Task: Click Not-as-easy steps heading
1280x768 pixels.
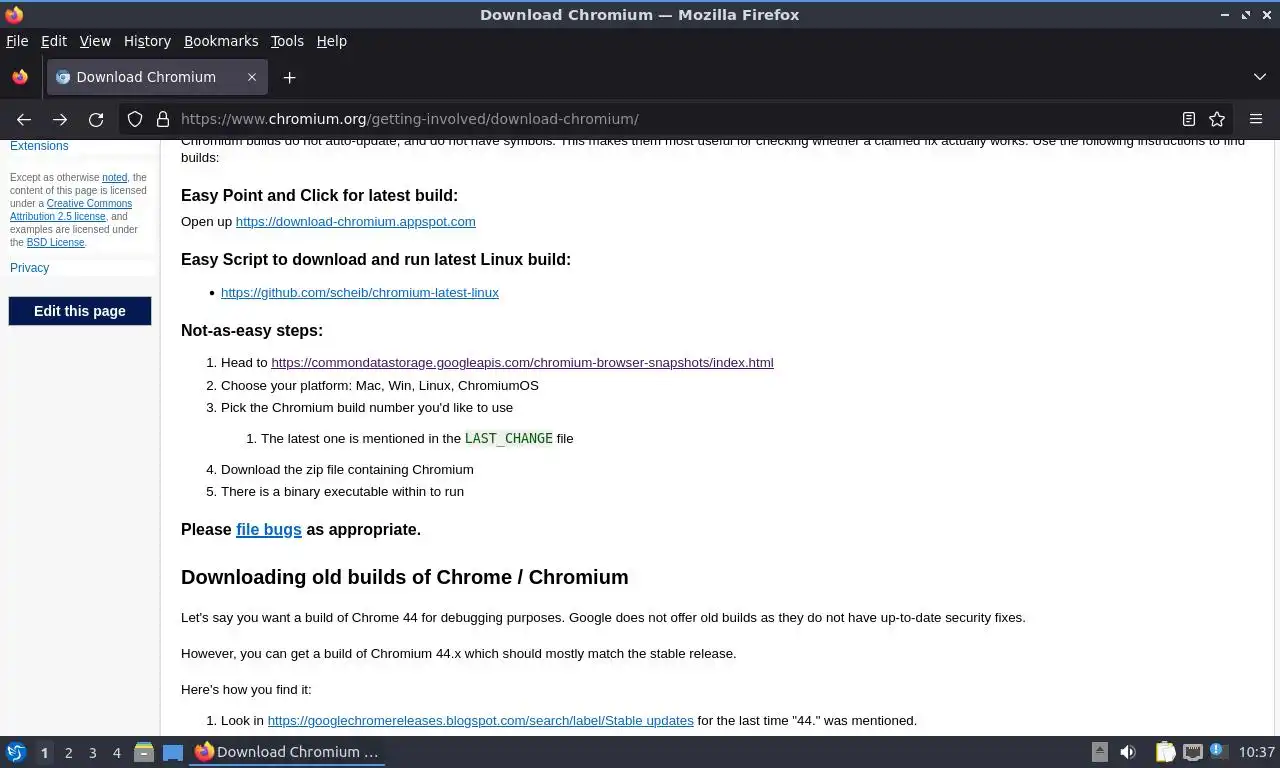Action: pos(252,330)
